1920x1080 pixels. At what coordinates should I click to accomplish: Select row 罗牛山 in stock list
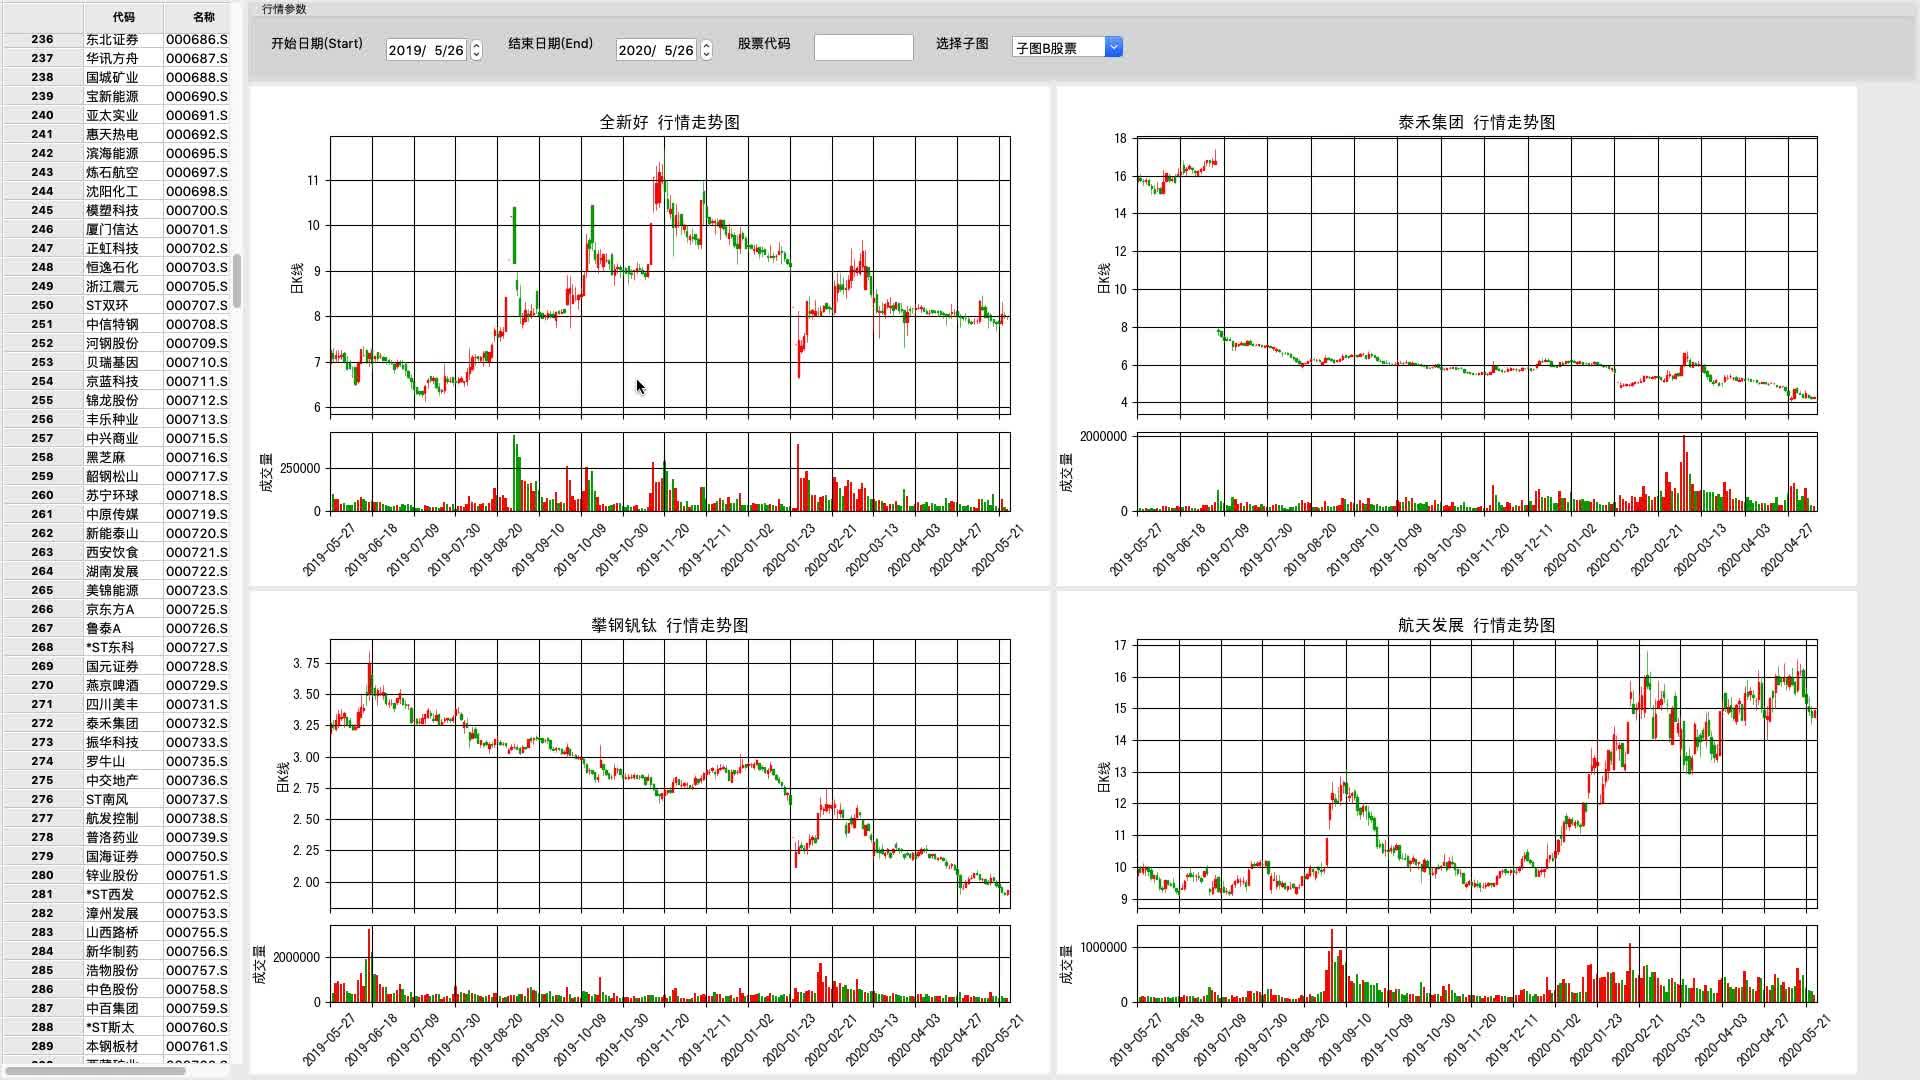115,761
